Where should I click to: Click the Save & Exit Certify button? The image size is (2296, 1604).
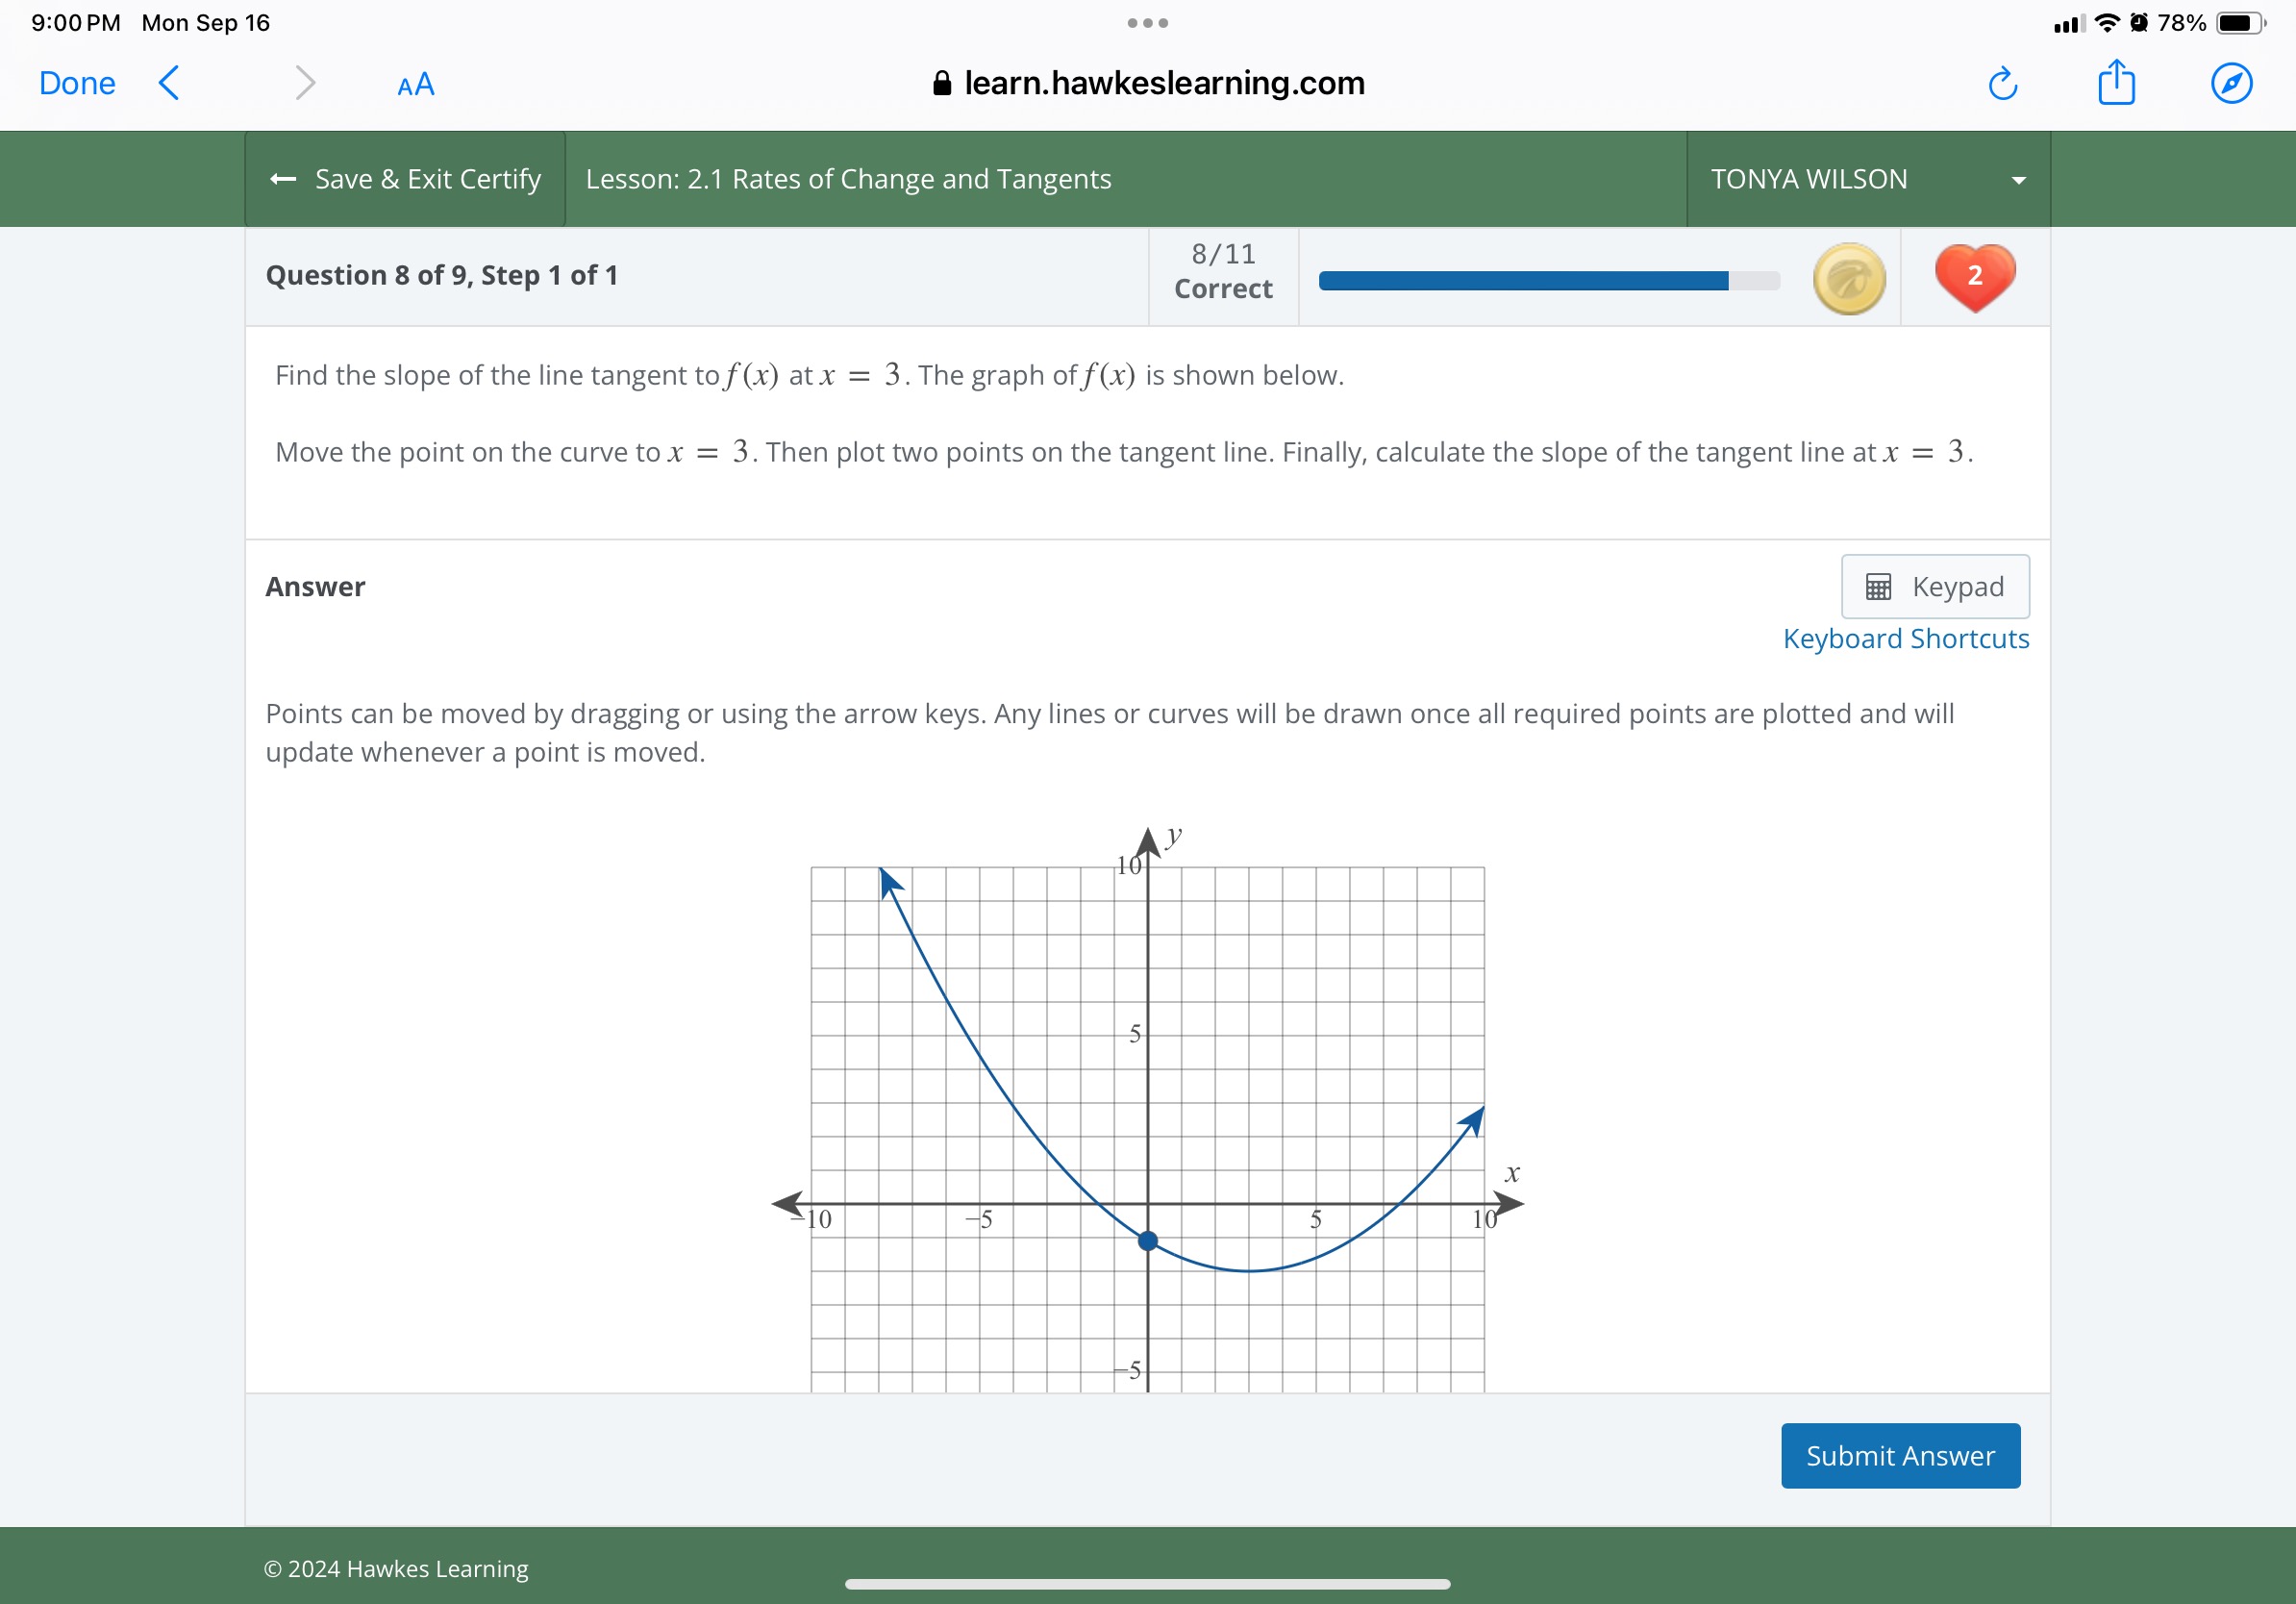coord(405,179)
